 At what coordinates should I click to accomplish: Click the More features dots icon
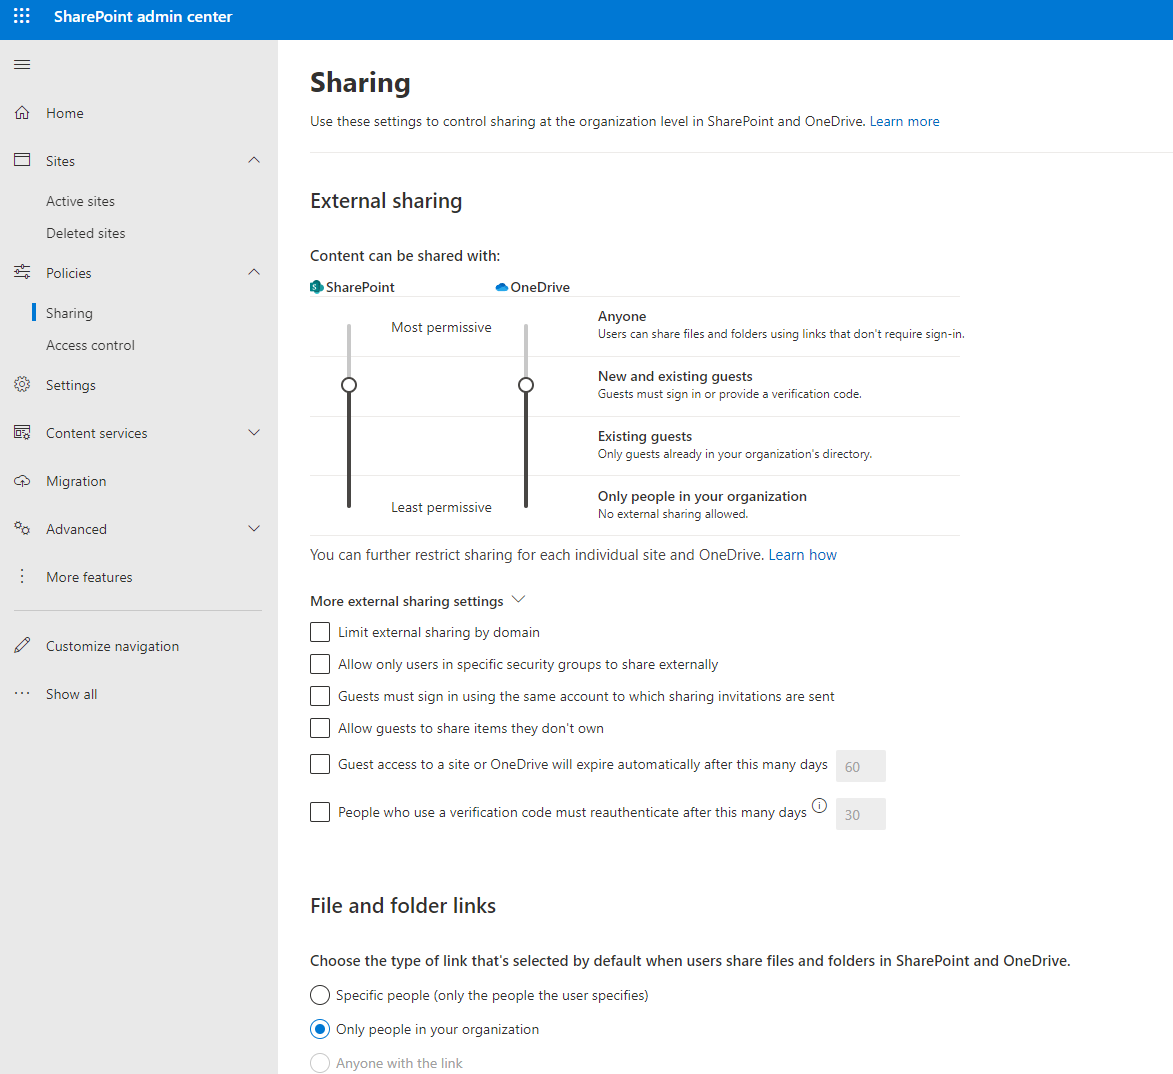pos(22,577)
